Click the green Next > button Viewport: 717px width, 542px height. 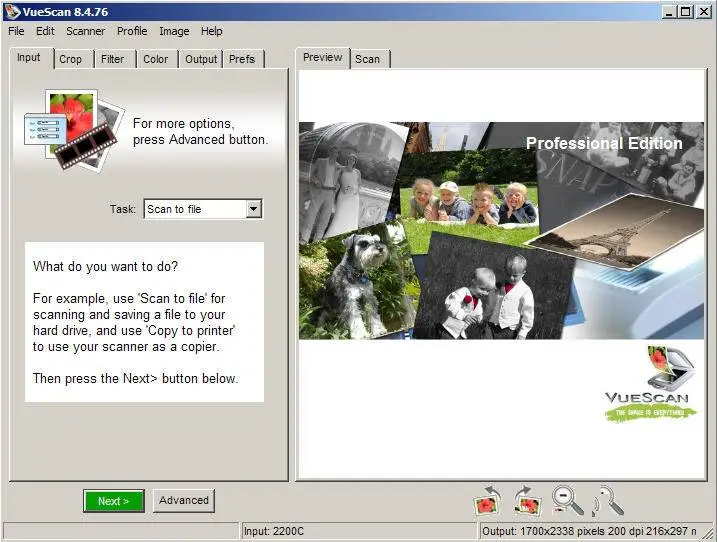tap(114, 501)
